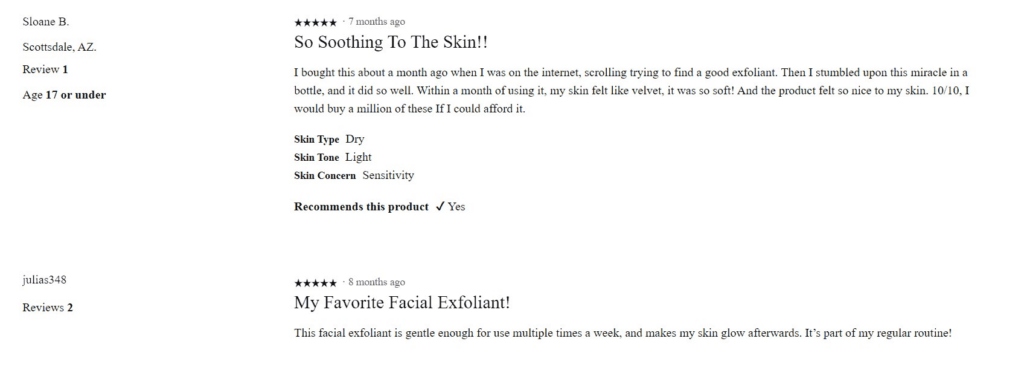Viewport: 1024px width, 379px height.
Task: Click the five-star rating on Sloane's review
Action: [315, 22]
